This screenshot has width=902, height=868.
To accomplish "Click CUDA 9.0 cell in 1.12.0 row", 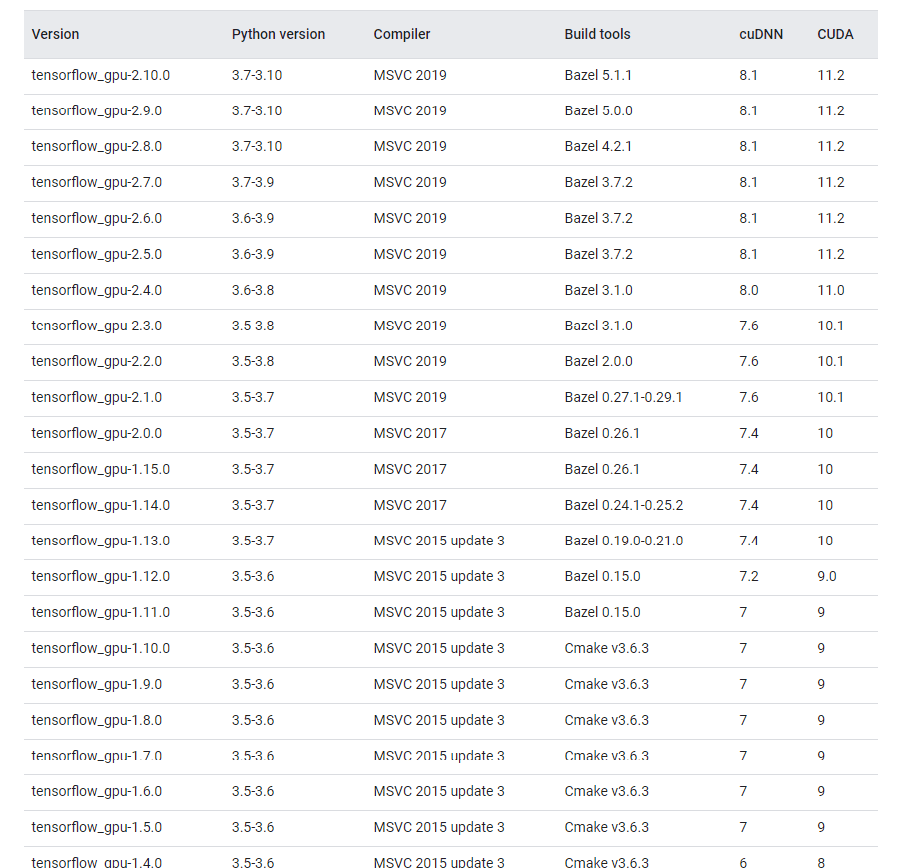I will pos(827,577).
